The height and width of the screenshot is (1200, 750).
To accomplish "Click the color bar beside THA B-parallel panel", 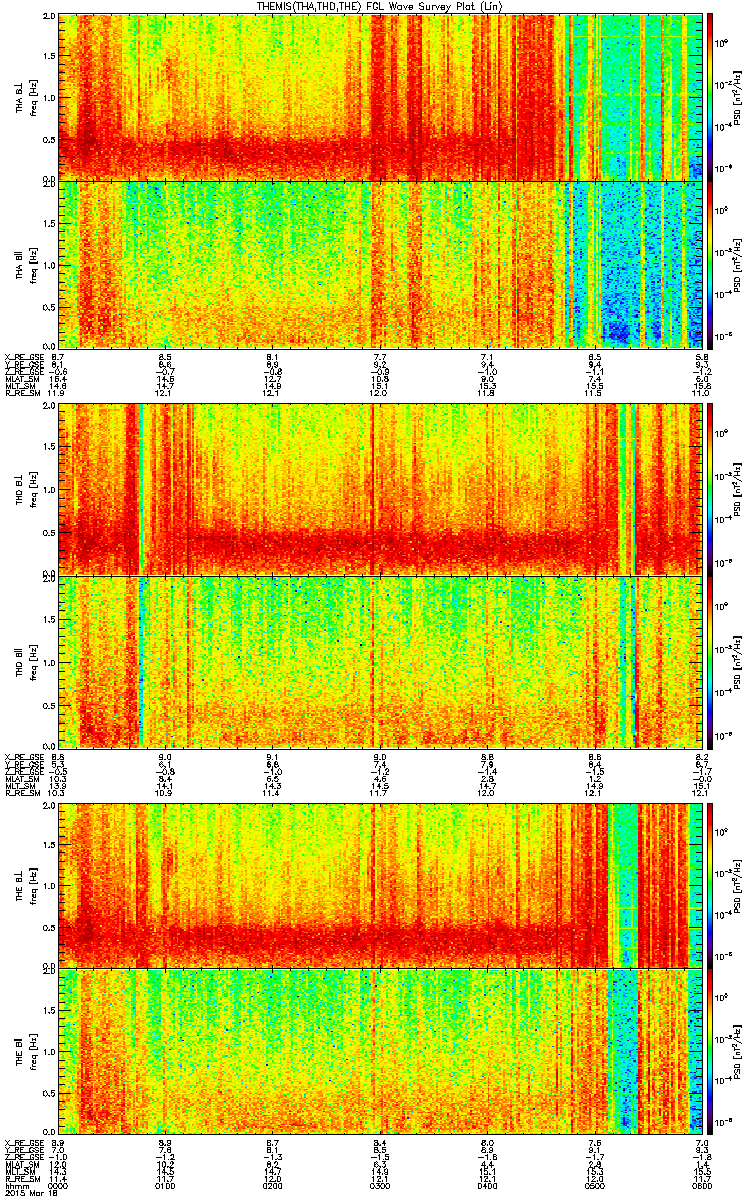I will [710, 263].
